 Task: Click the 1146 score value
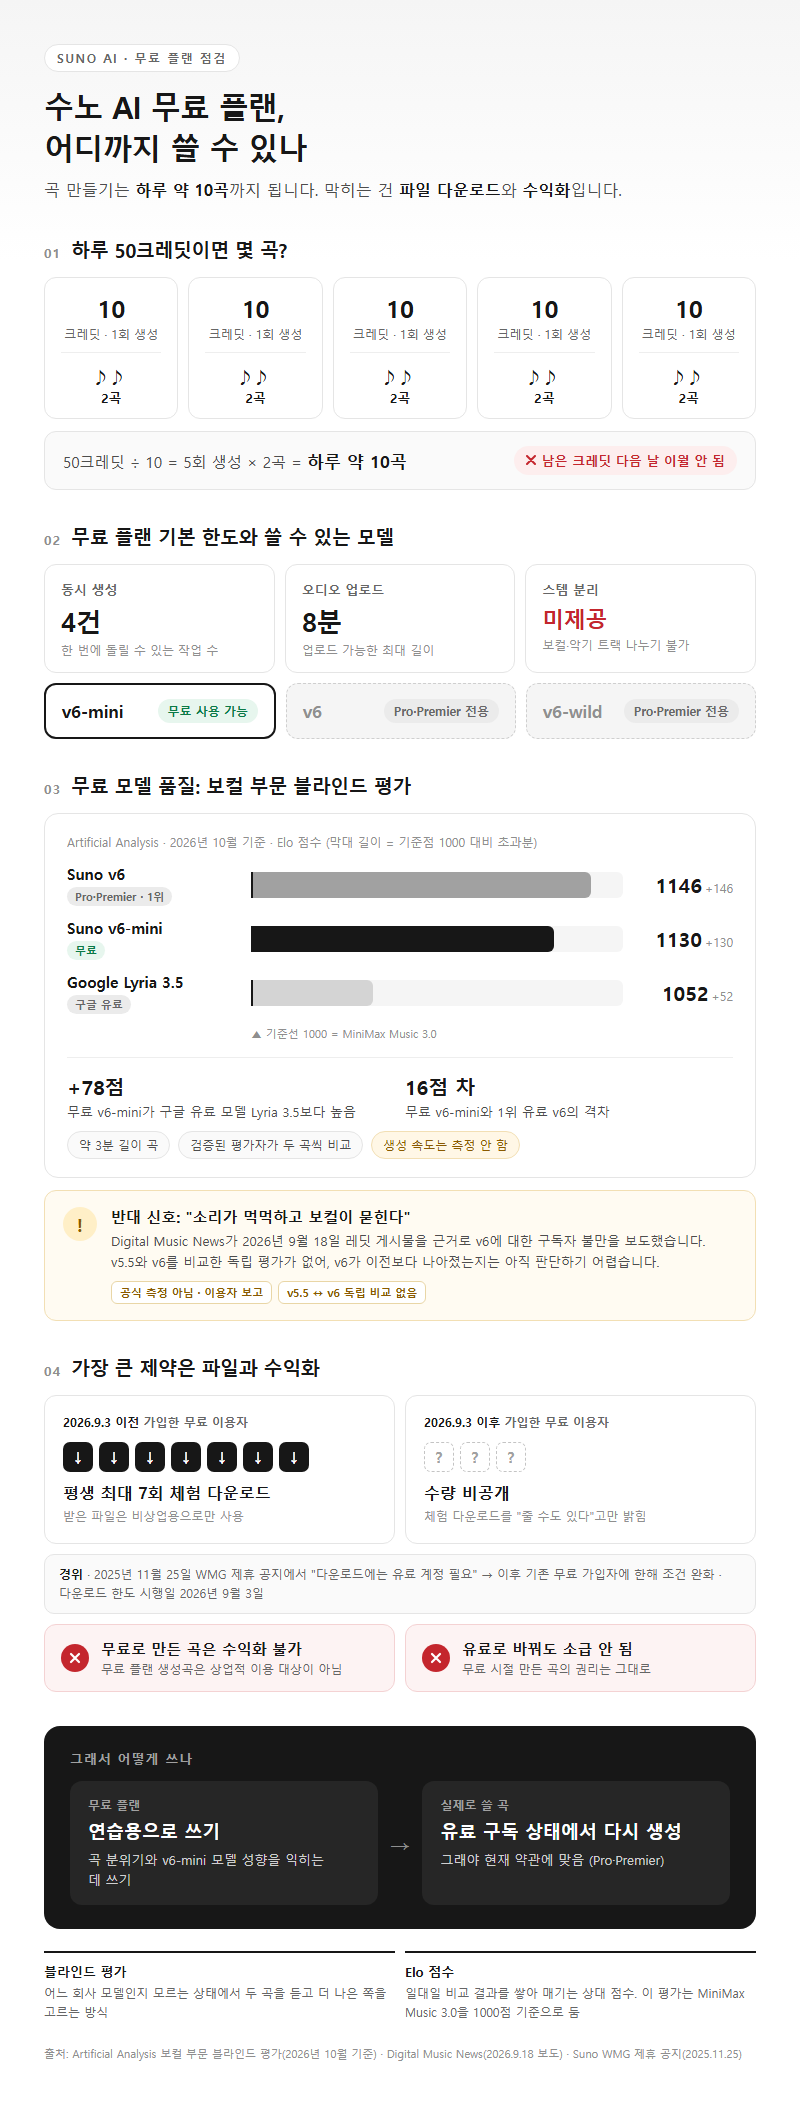(x=679, y=887)
